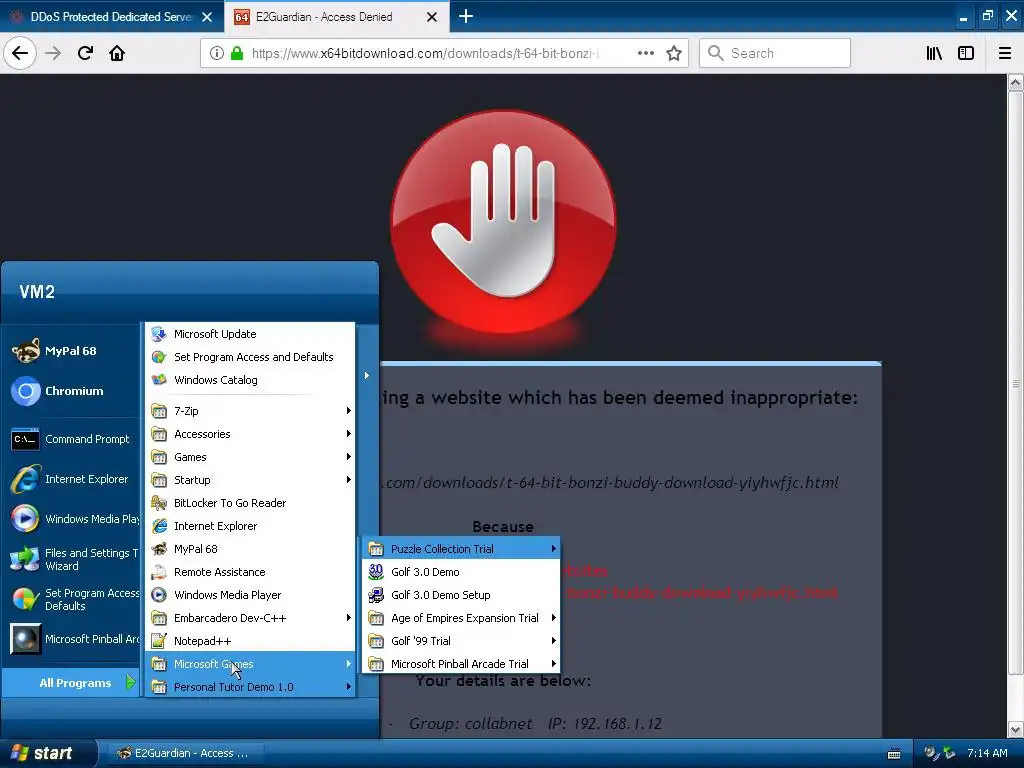Open BitLocker To Go Reader

[251, 503]
